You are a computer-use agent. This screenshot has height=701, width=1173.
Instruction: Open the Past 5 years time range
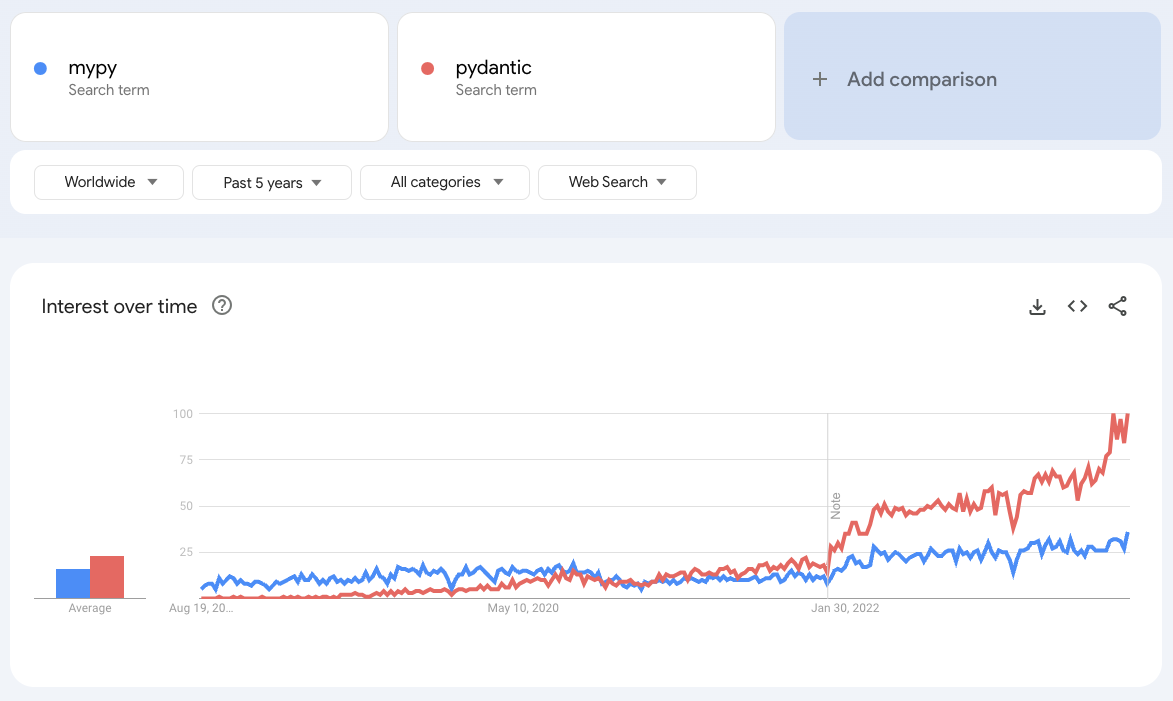(272, 182)
